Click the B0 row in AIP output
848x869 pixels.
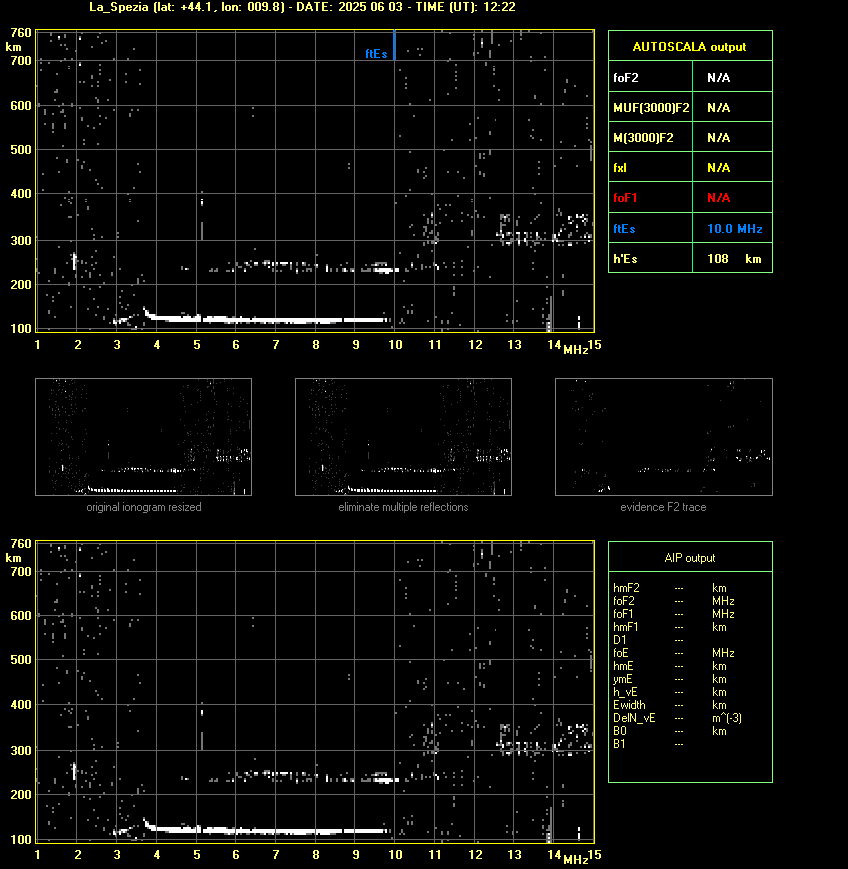670,732
